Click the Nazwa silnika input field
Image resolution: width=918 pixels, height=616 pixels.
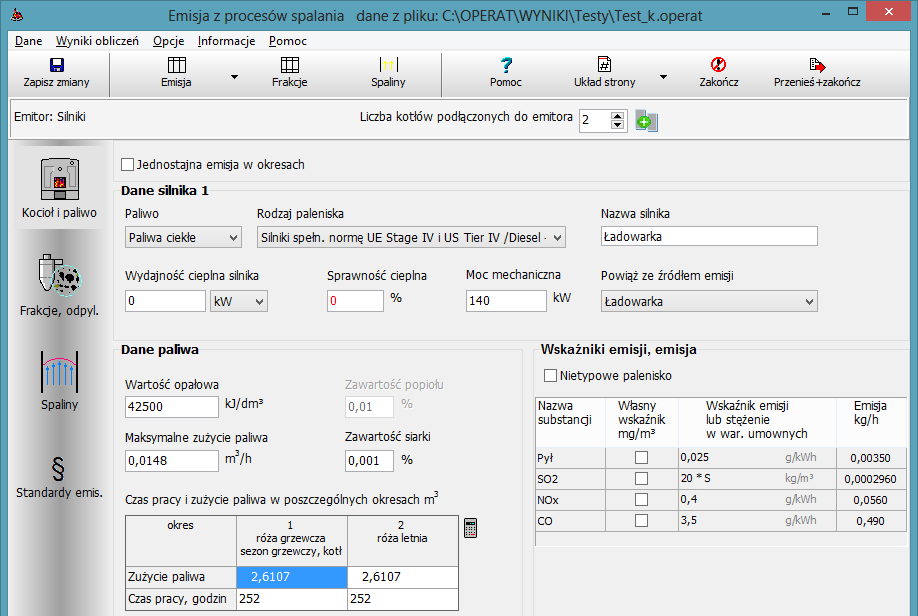[x=709, y=237]
